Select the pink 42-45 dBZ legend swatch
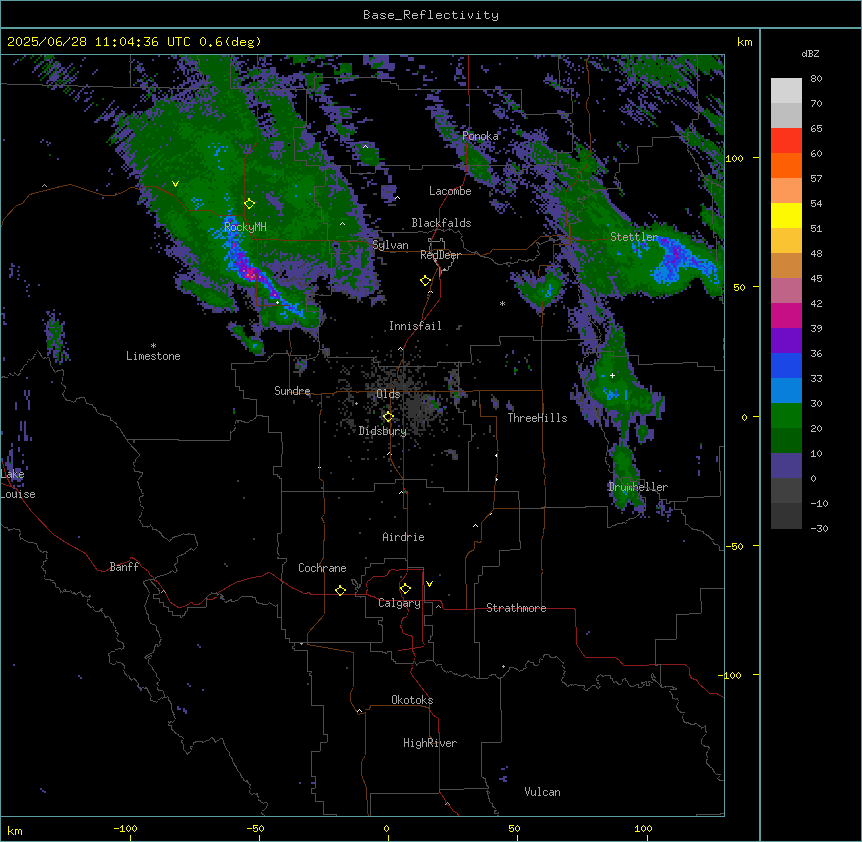 (786, 291)
